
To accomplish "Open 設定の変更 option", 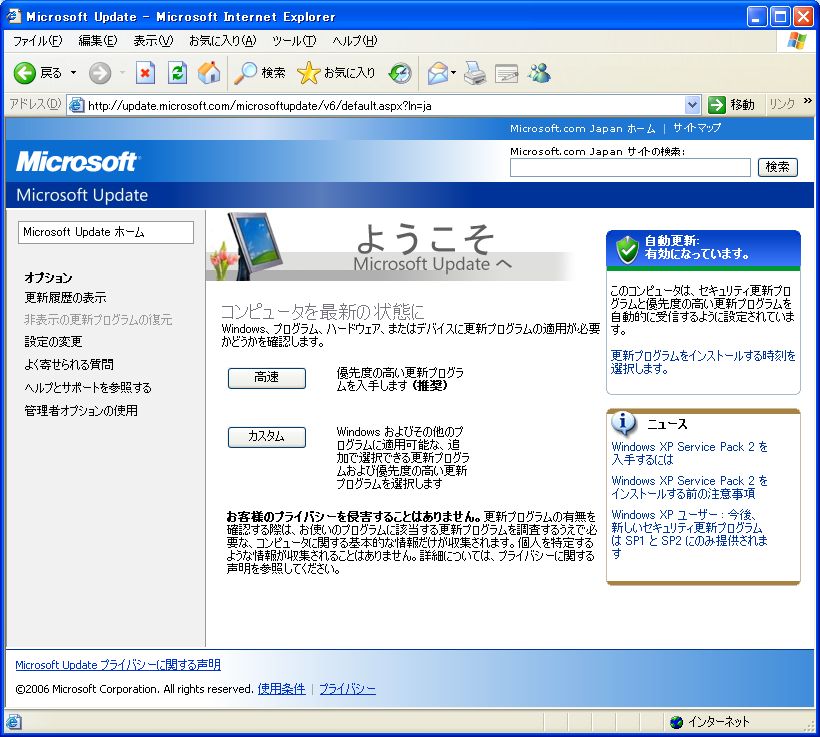I will tap(53, 342).
